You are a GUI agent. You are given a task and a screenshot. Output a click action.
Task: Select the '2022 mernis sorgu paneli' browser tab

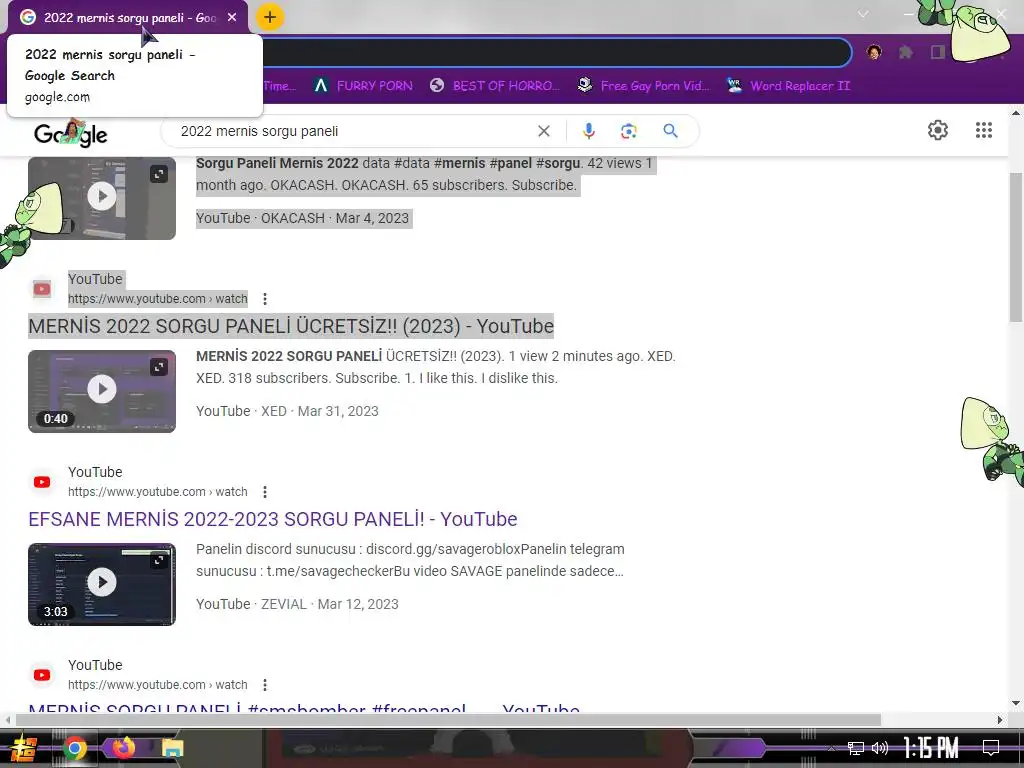point(128,18)
